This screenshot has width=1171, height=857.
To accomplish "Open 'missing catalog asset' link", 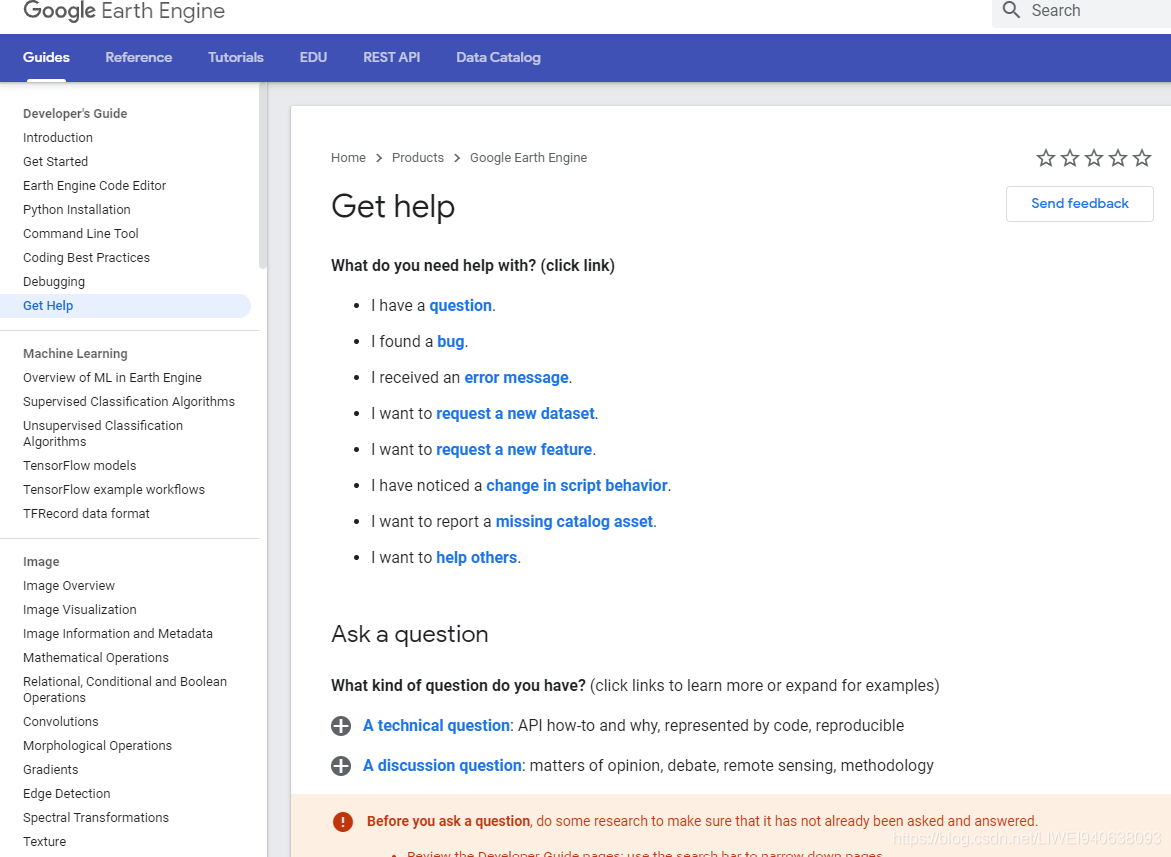I will (x=574, y=521).
